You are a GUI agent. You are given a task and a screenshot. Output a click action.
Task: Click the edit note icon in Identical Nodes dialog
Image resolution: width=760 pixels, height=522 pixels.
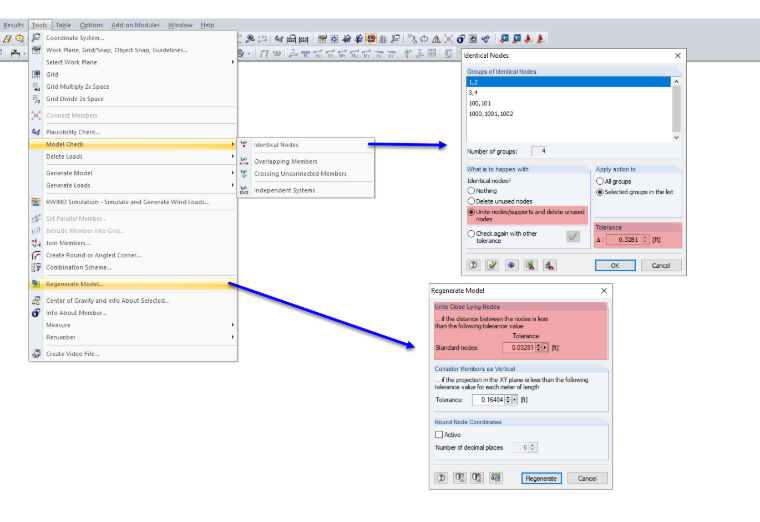click(492, 265)
